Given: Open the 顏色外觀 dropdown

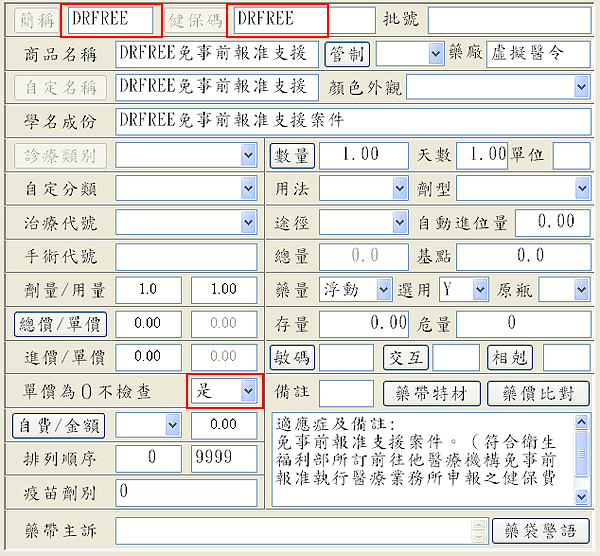Looking at the screenshot, I should coord(582,88).
